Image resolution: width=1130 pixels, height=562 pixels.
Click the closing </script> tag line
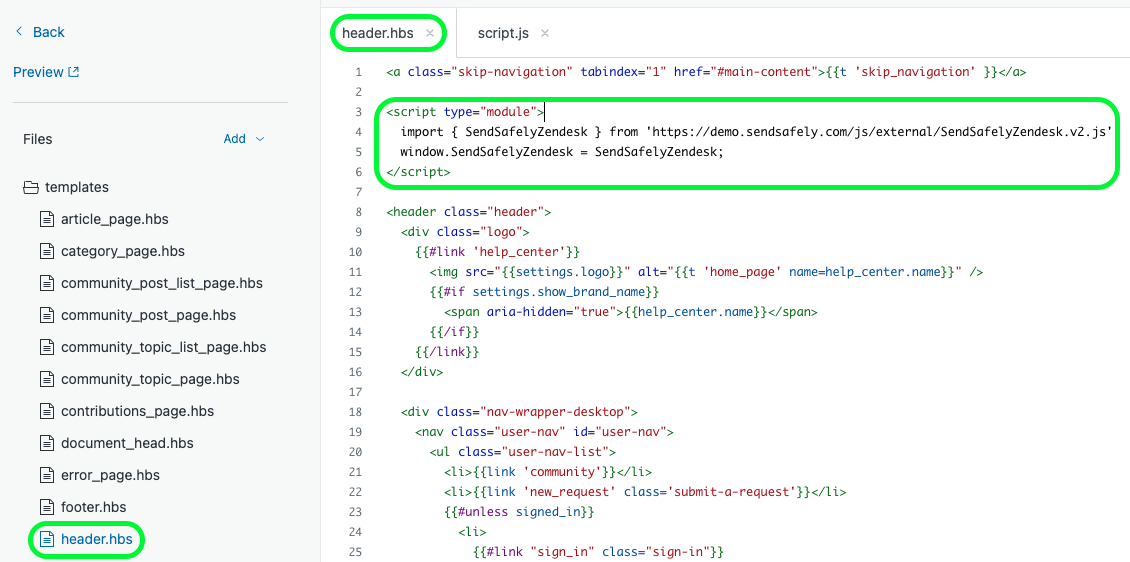[418, 172]
